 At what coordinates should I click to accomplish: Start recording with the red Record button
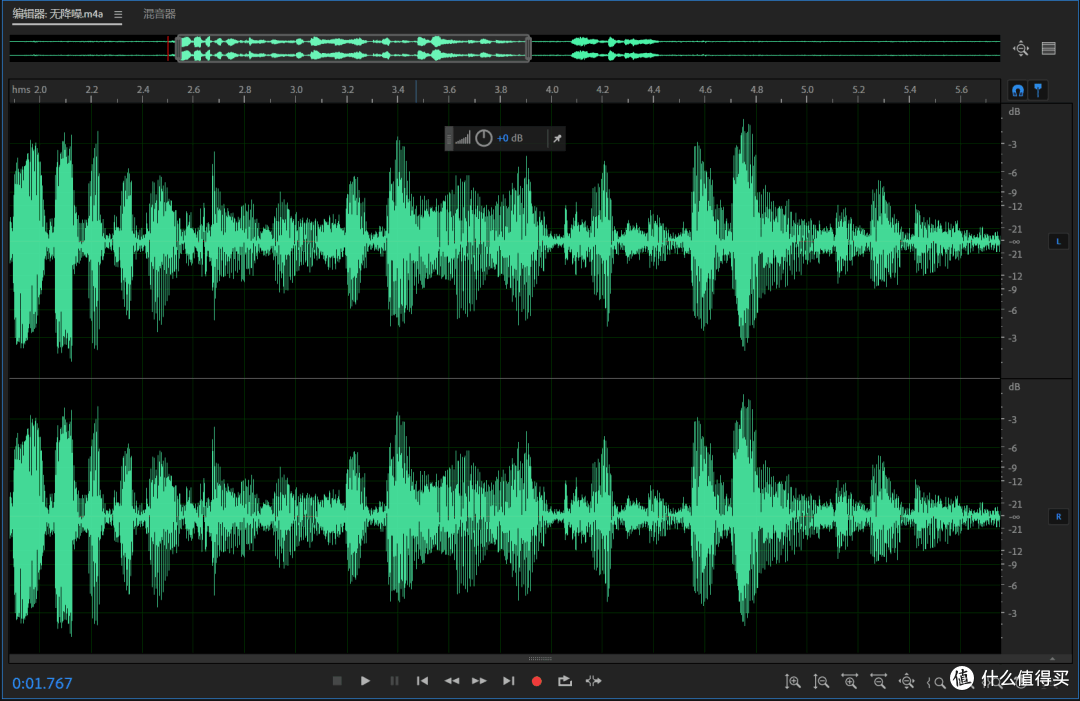tap(537, 681)
